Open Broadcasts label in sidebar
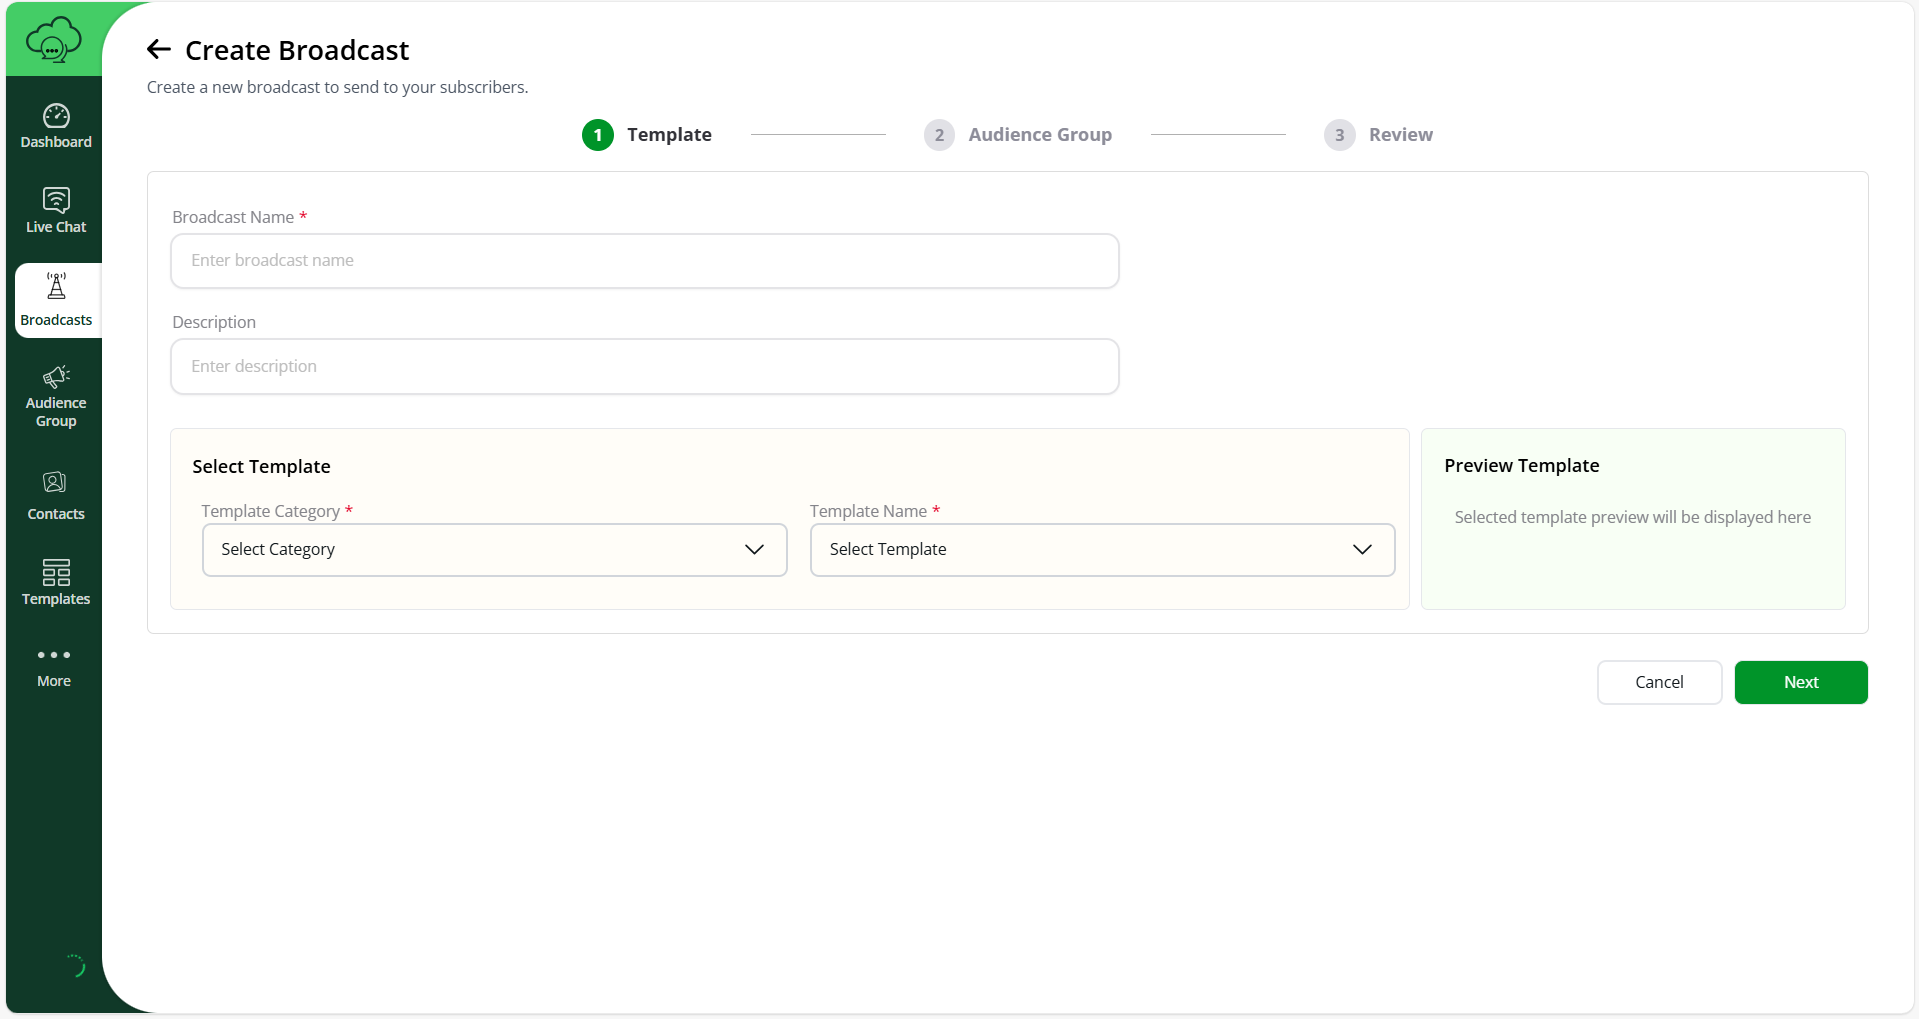Image resolution: width=1919 pixels, height=1019 pixels. tap(56, 320)
